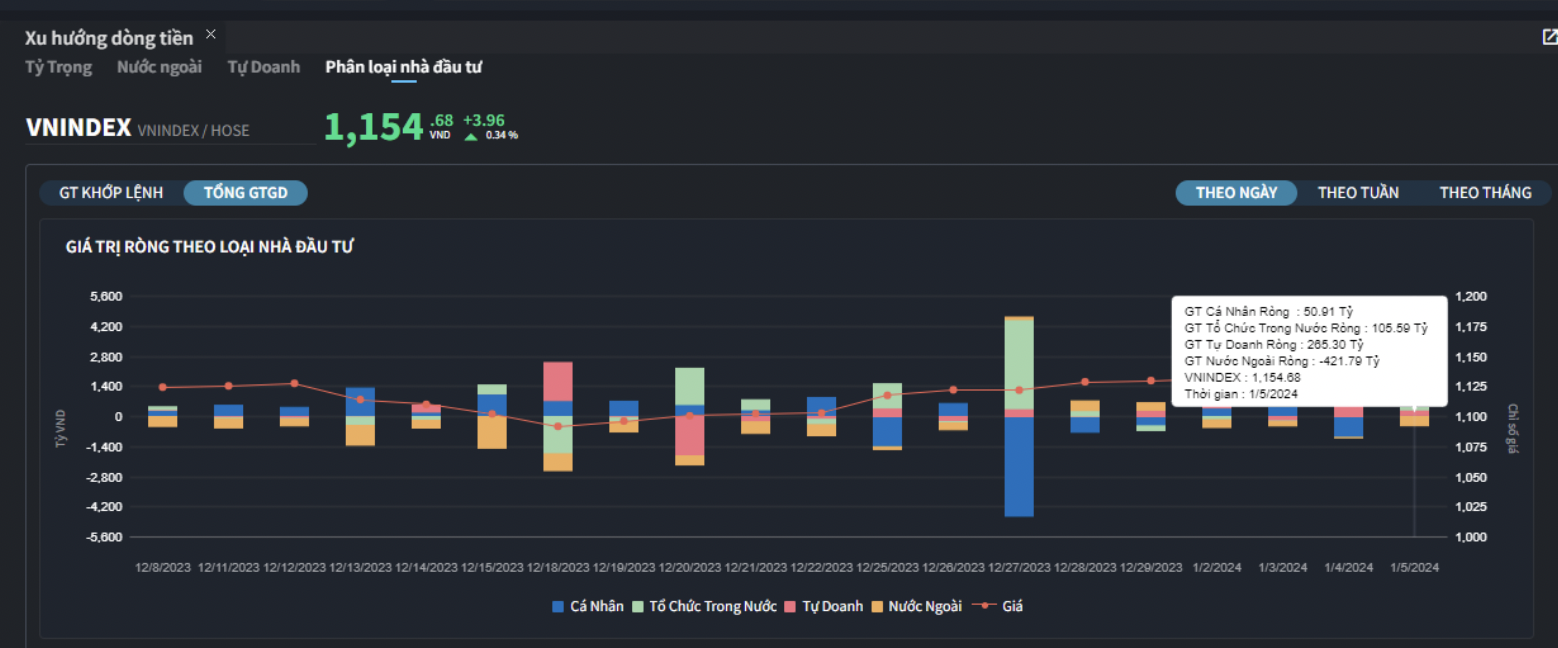1558x648 pixels.
Task: Click GT Tự Doanh Ròng tooltip line
Action: pos(1274,345)
